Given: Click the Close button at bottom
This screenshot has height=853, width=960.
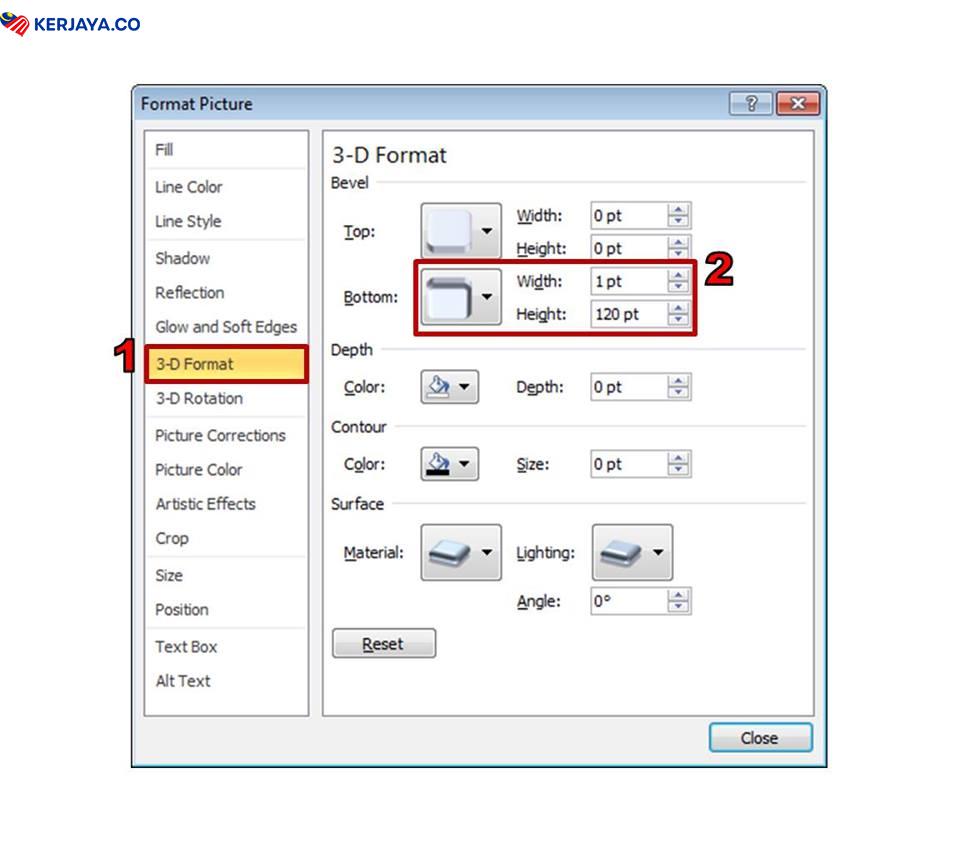Looking at the screenshot, I should pyautogui.click(x=760, y=738).
